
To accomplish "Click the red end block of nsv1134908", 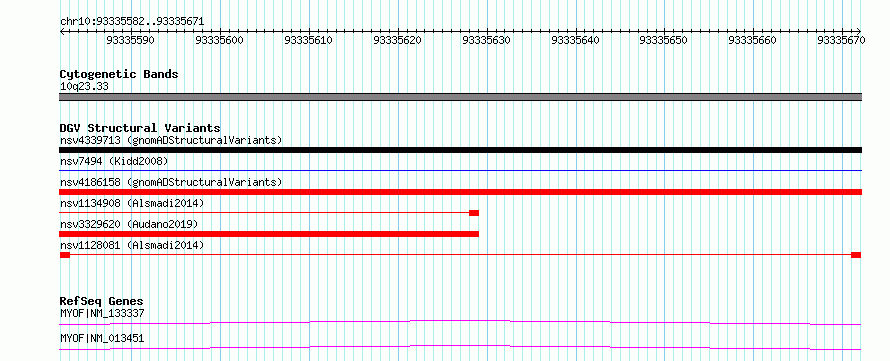I will point(474,213).
